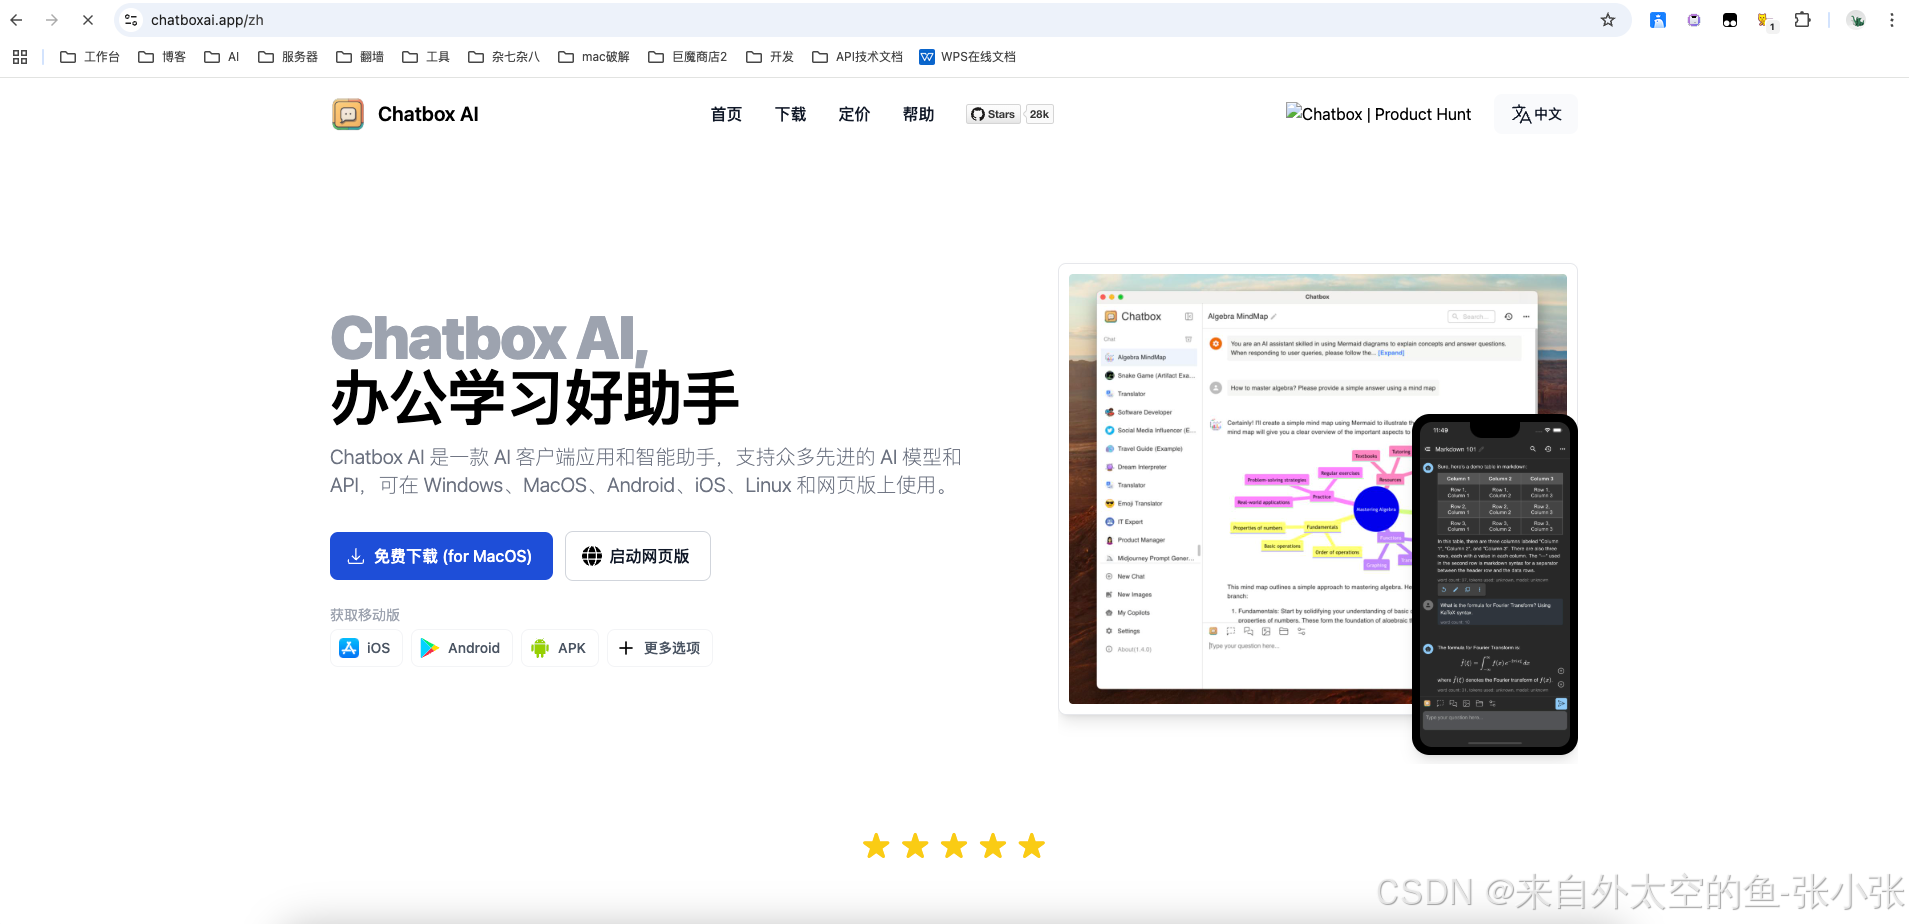Bookmark this page with the star icon
1909x924 pixels.
tap(1608, 20)
